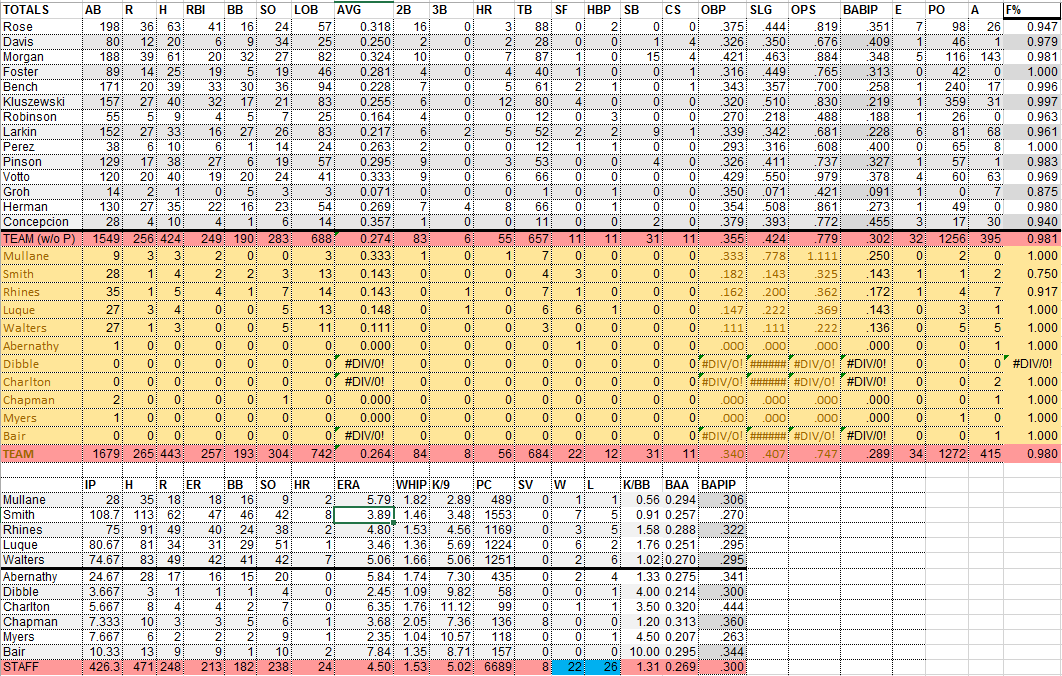Select the K/BB column header

tap(641, 484)
